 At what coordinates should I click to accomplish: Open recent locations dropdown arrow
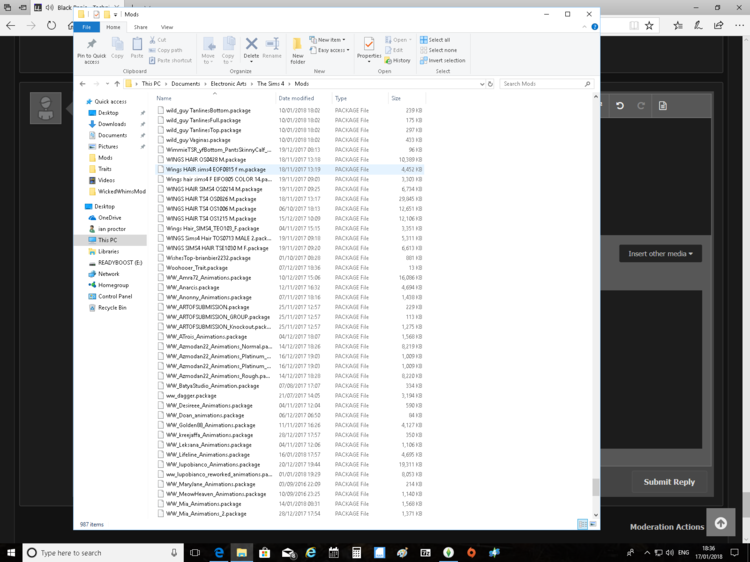pyautogui.click(x=107, y=84)
